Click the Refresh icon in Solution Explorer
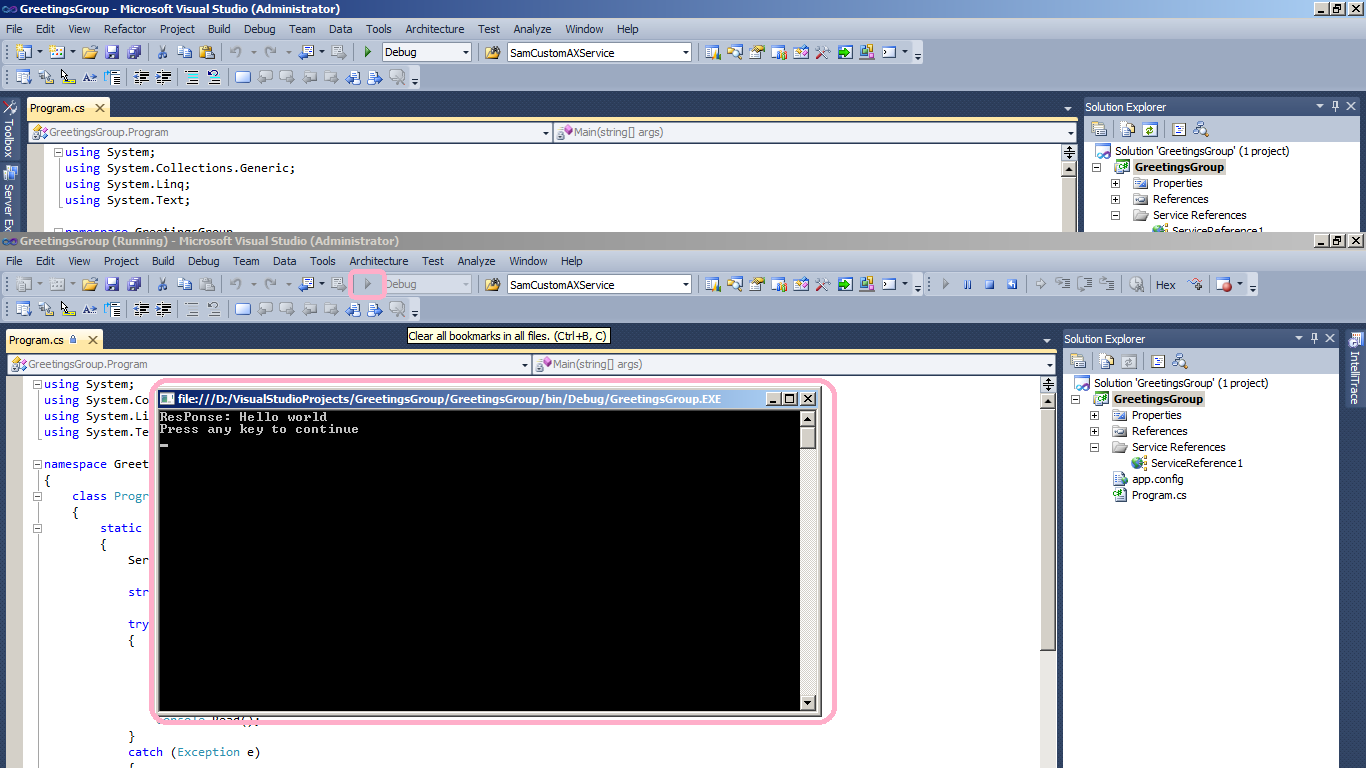This screenshot has width=1366, height=768. 1130,359
